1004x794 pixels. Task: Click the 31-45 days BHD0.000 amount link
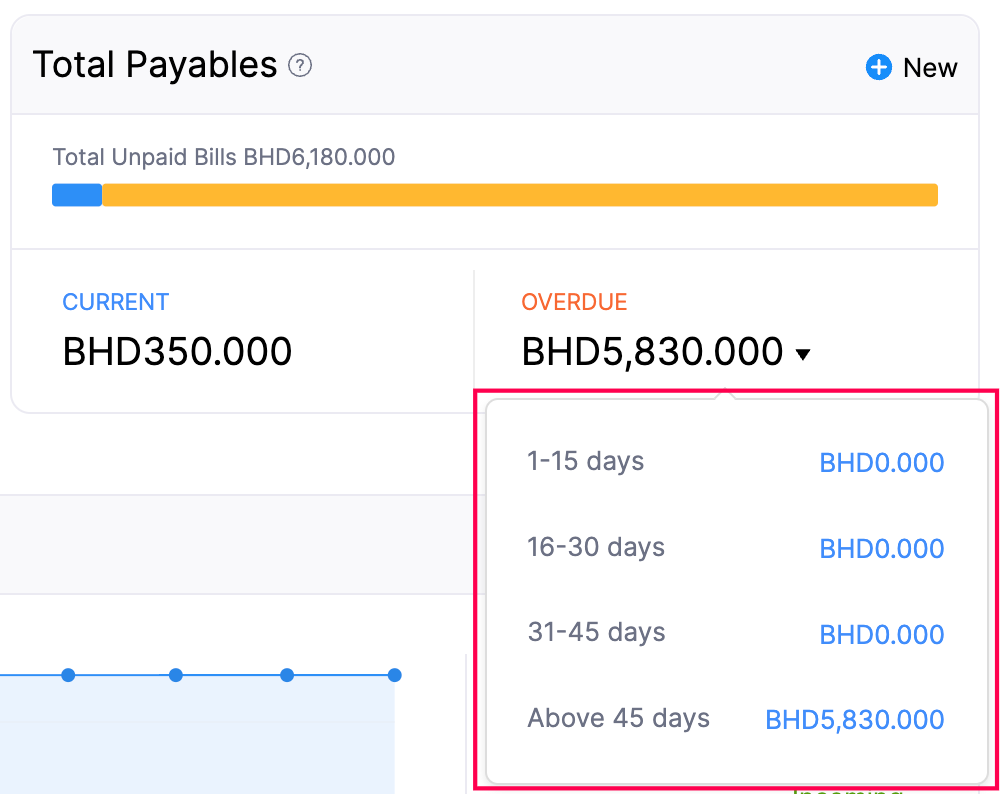click(881, 634)
